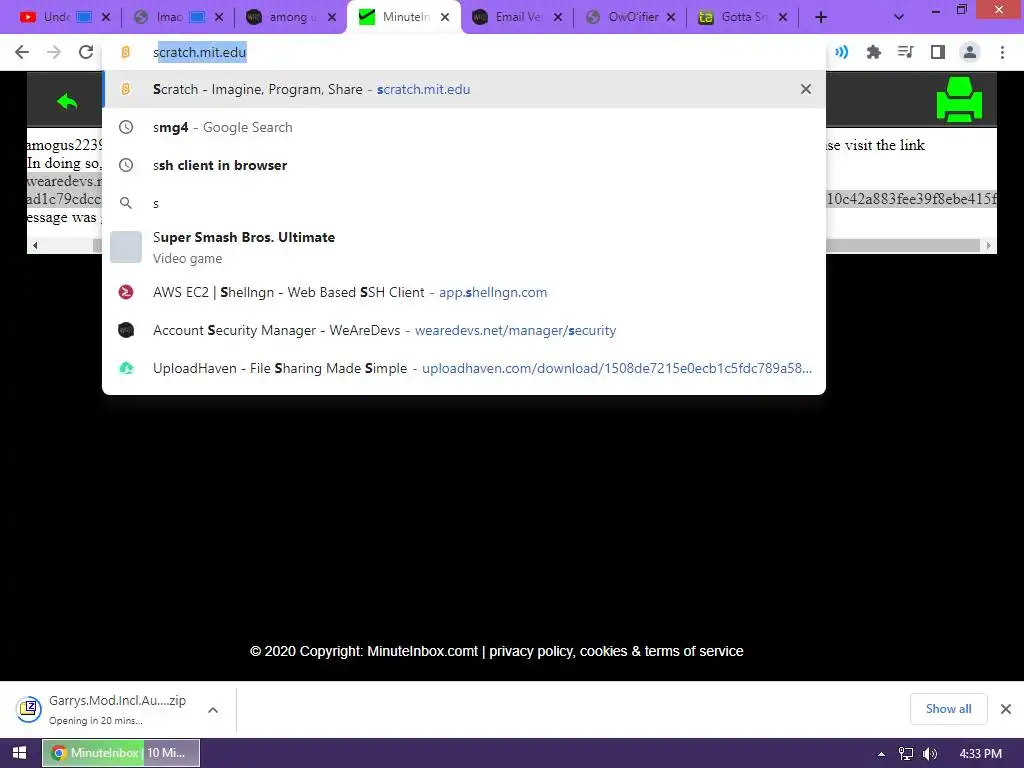Screen dimensions: 1024x768
Task: Open the tab search chevron
Action: [x=899, y=18]
